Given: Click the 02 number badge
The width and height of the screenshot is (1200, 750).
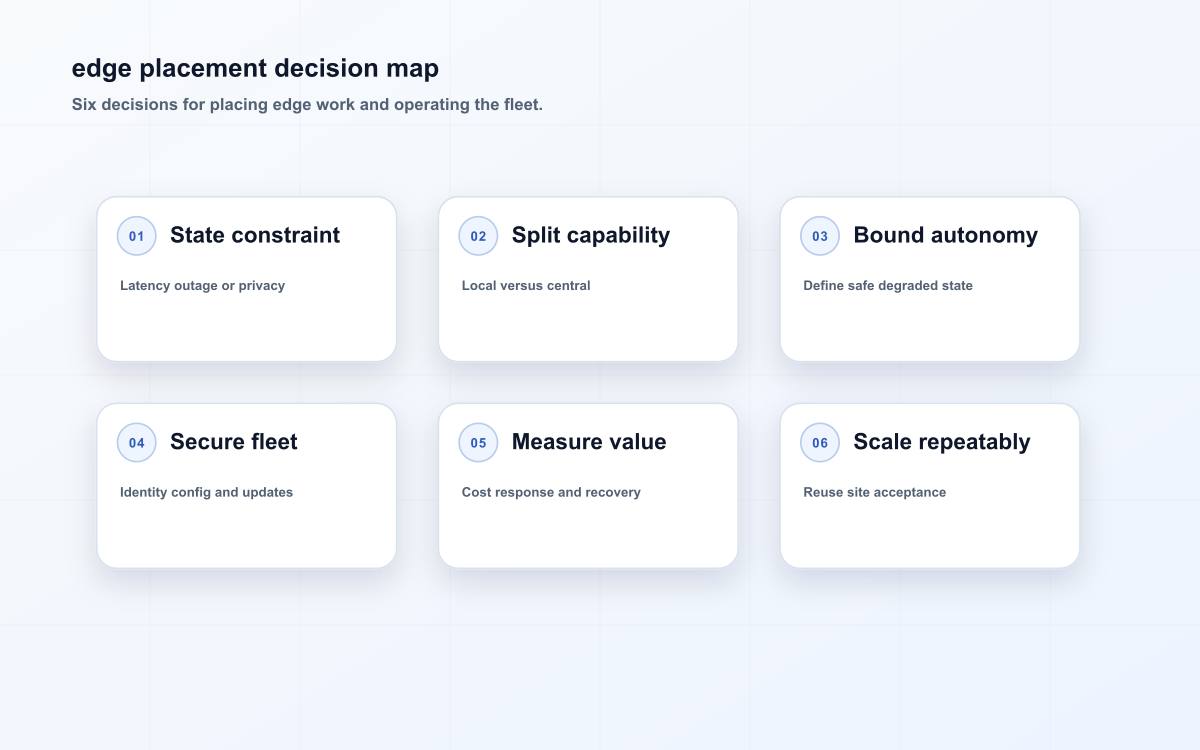Looking at the screenshot, I should pyautogui.click(x=478, y=236).
